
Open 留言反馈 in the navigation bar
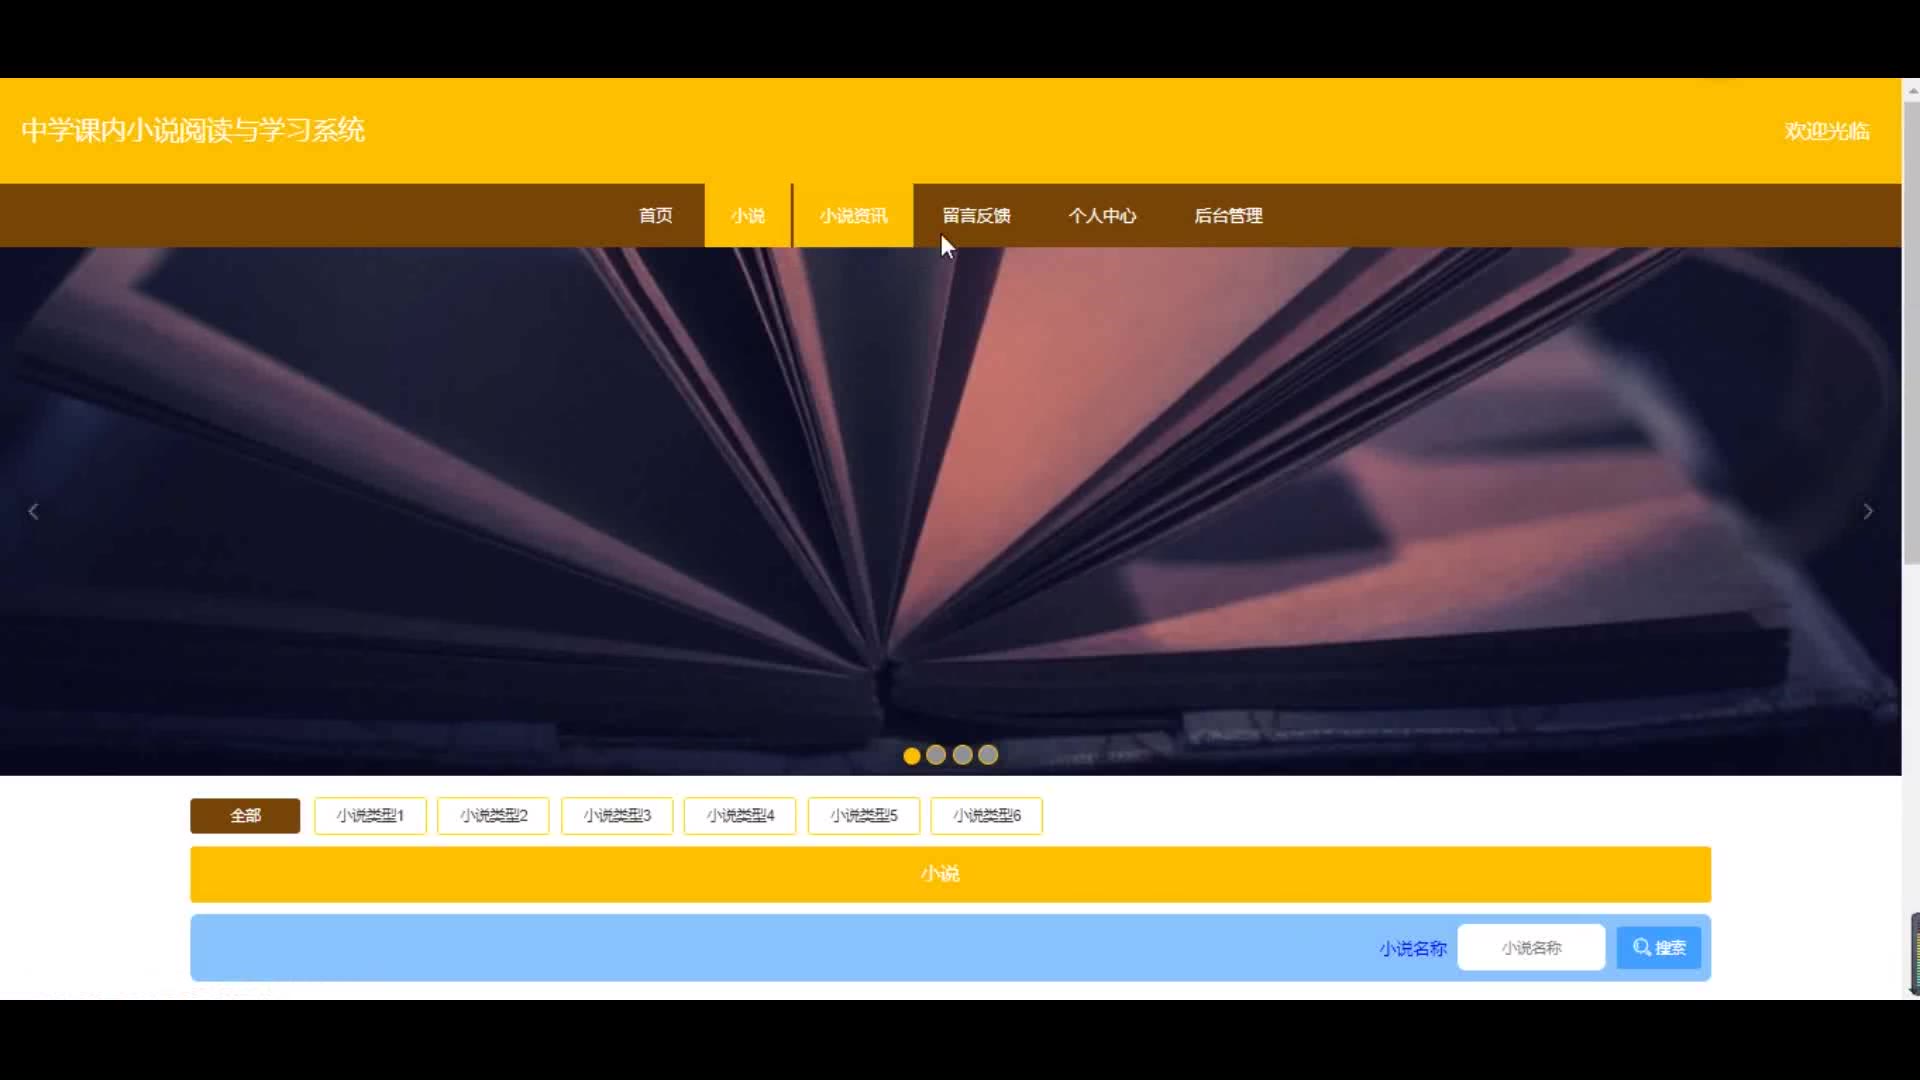coord(976,215)
